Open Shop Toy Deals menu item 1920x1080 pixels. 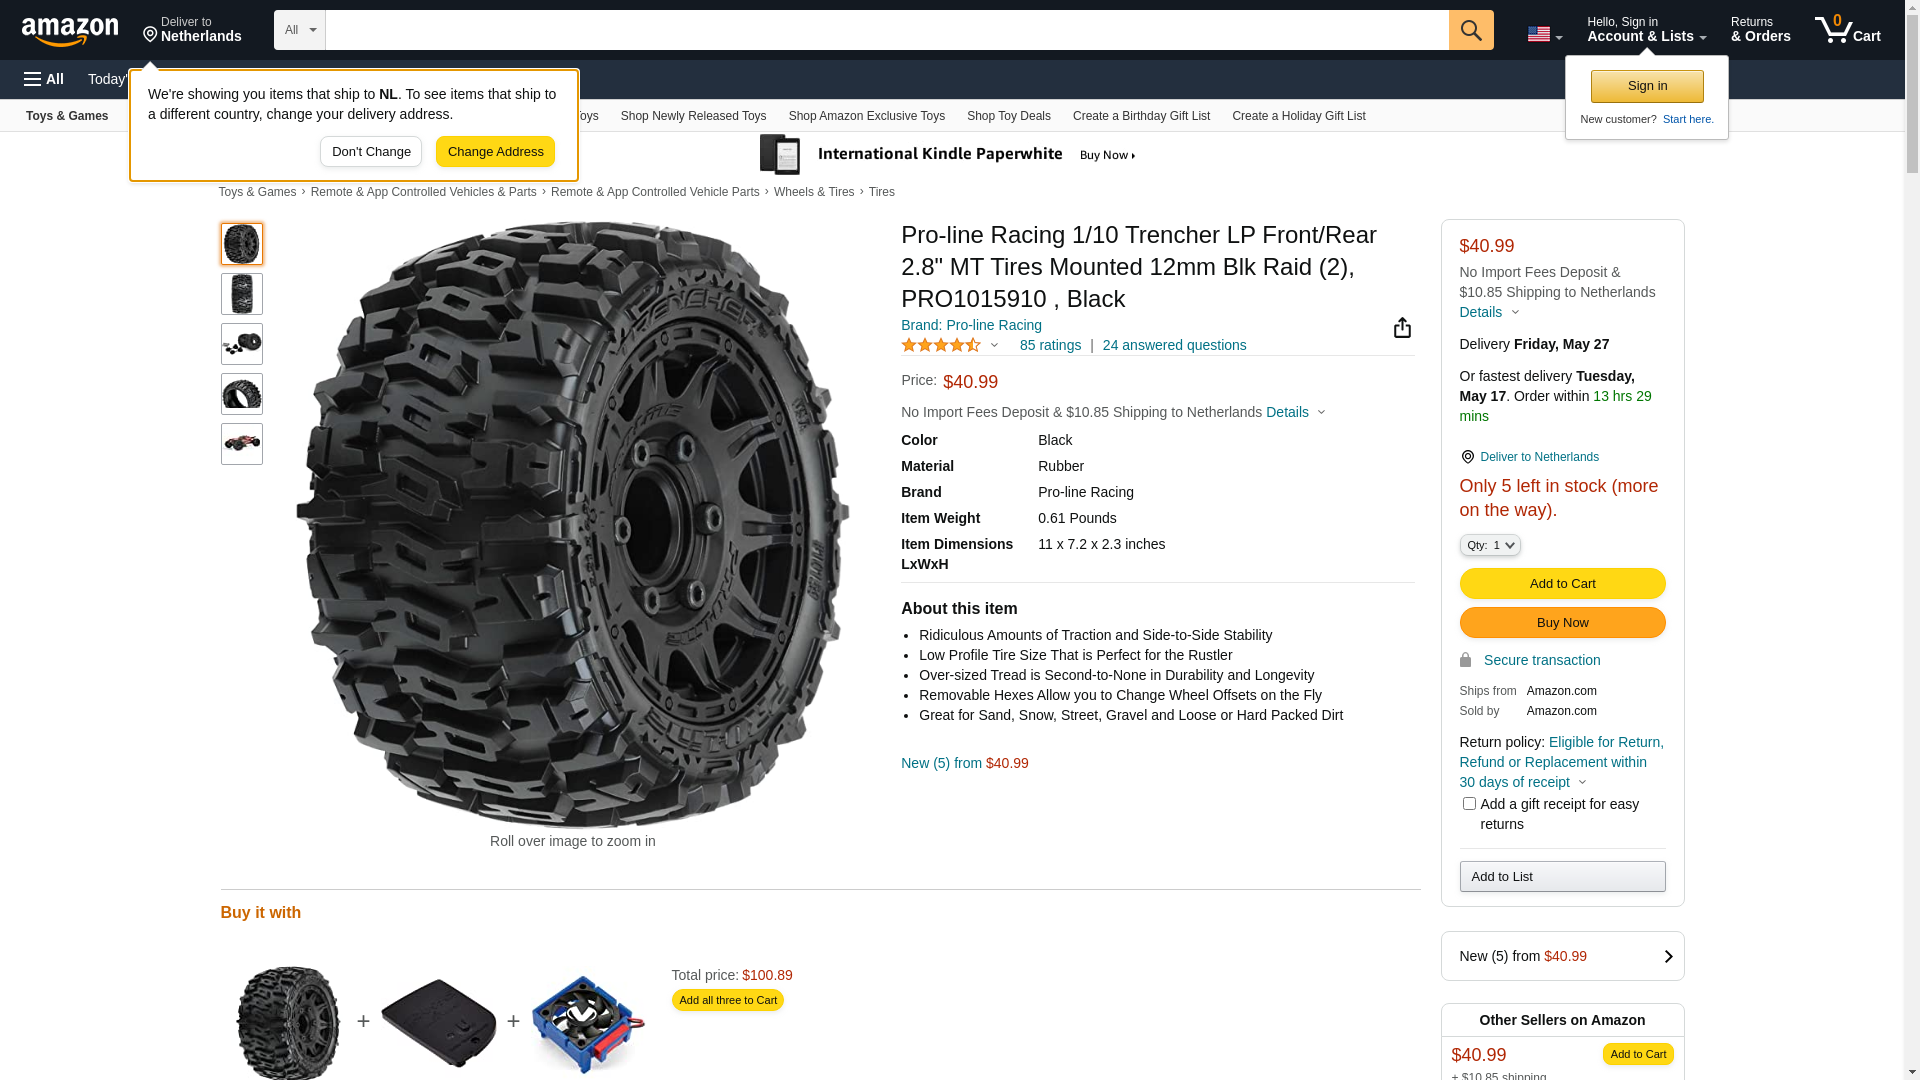pyautogui.click(x=1008, y=116)
